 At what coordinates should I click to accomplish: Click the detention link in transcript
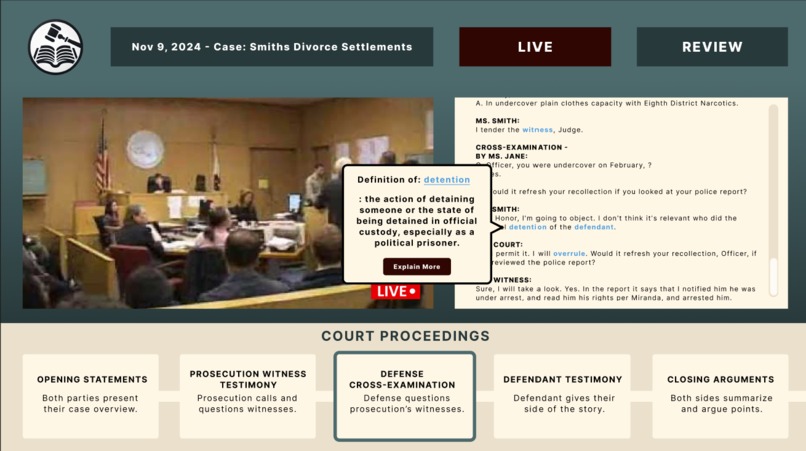(527, 227)
